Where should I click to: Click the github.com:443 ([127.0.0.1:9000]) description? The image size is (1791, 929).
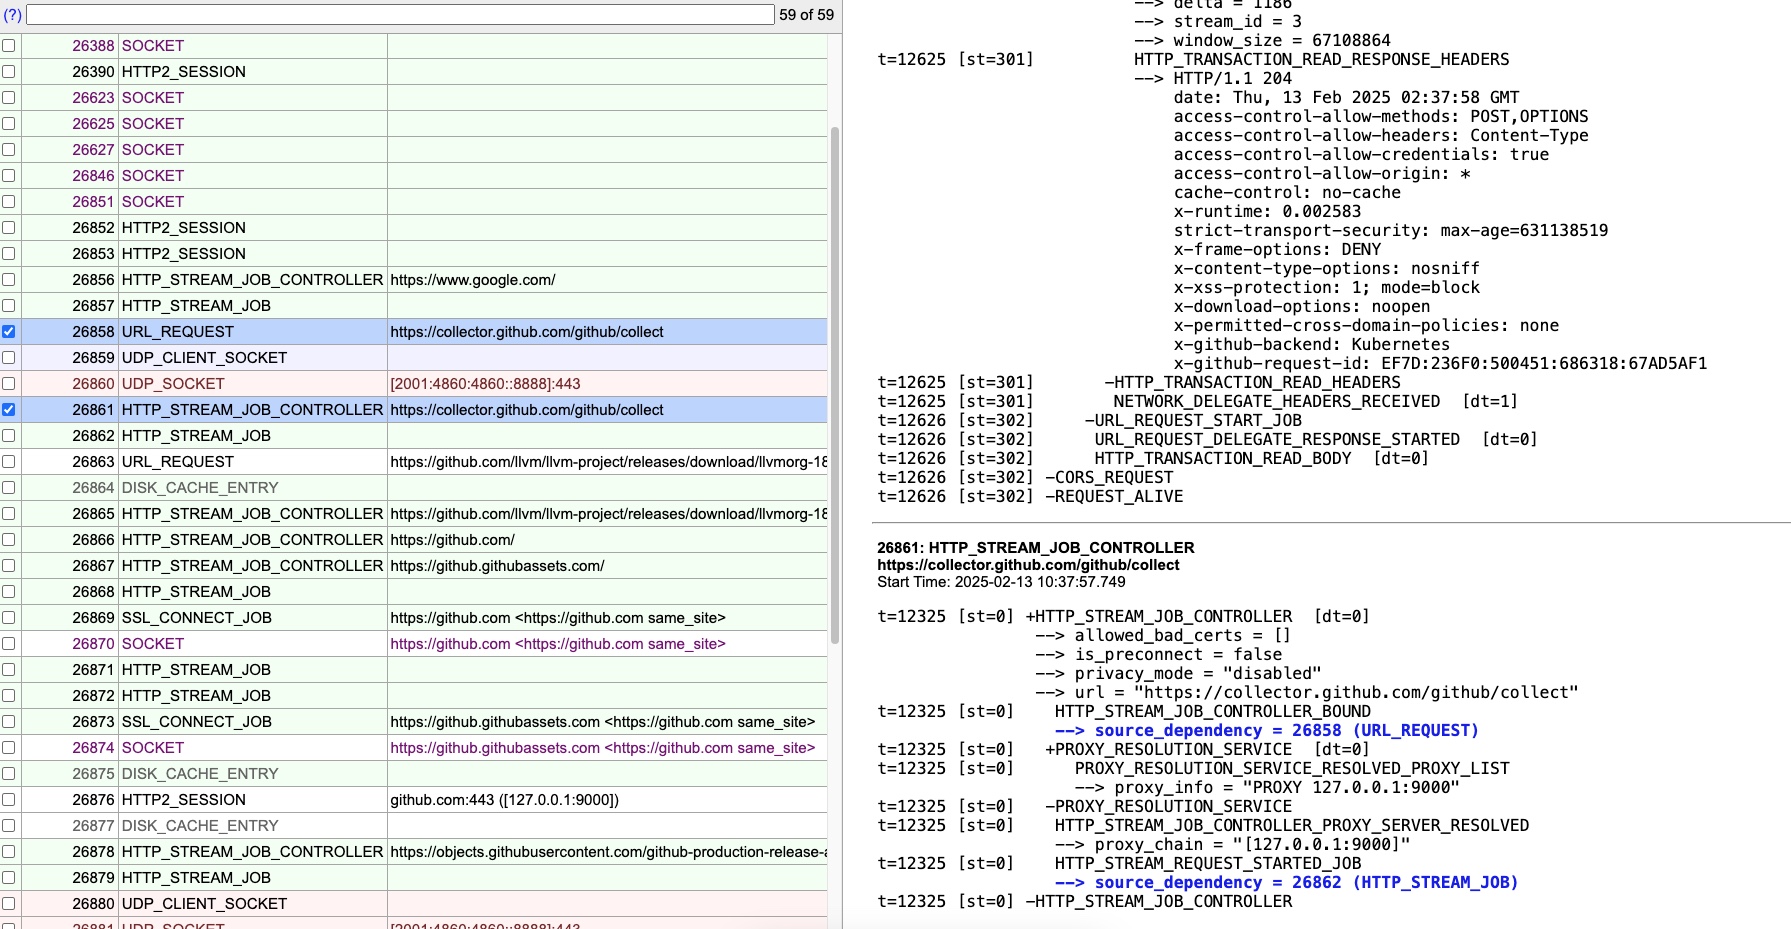click(505, 800)
